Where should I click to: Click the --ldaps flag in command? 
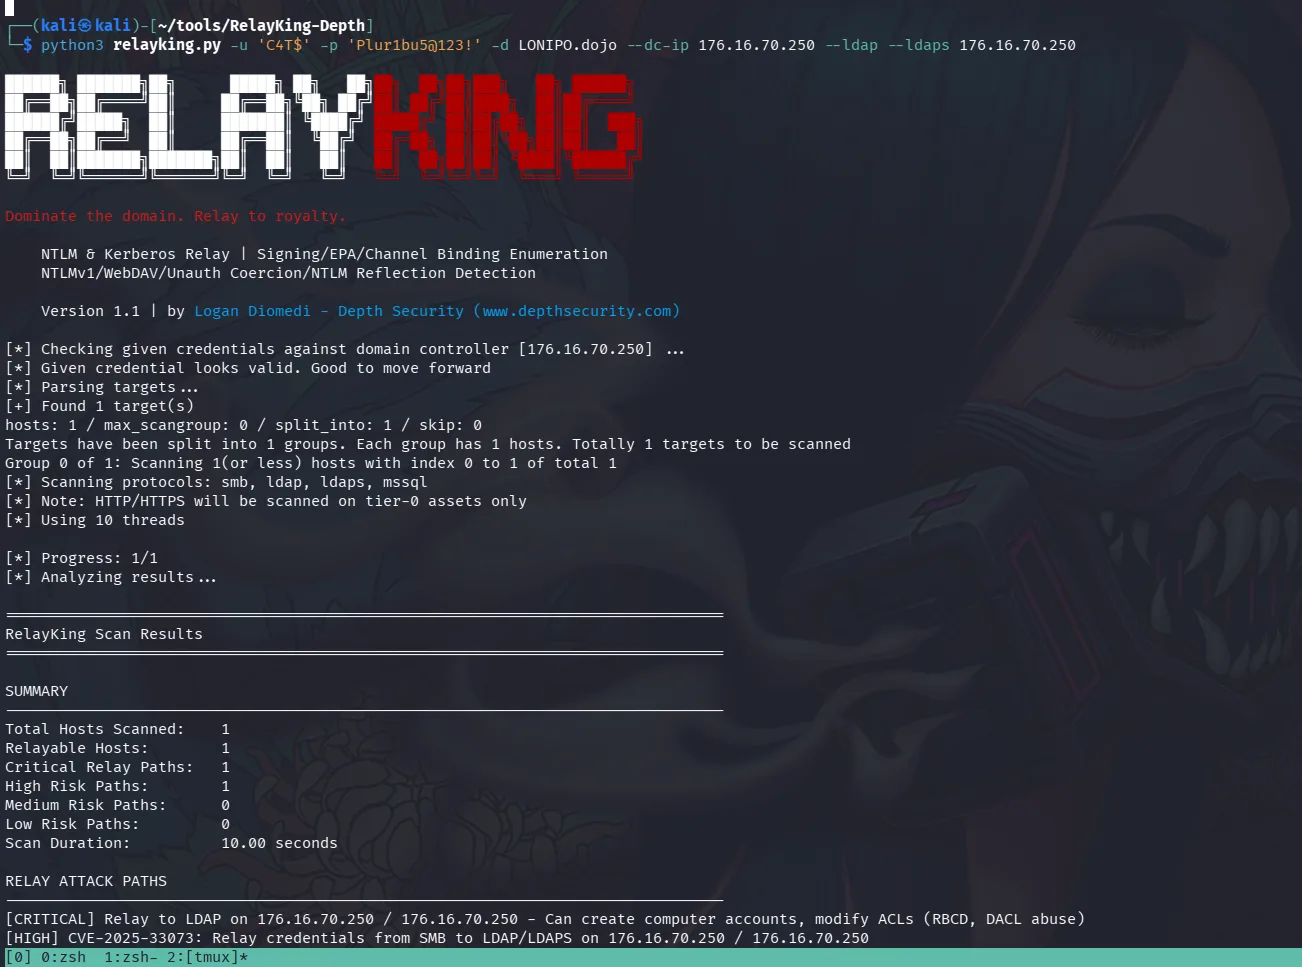[918, 45]
